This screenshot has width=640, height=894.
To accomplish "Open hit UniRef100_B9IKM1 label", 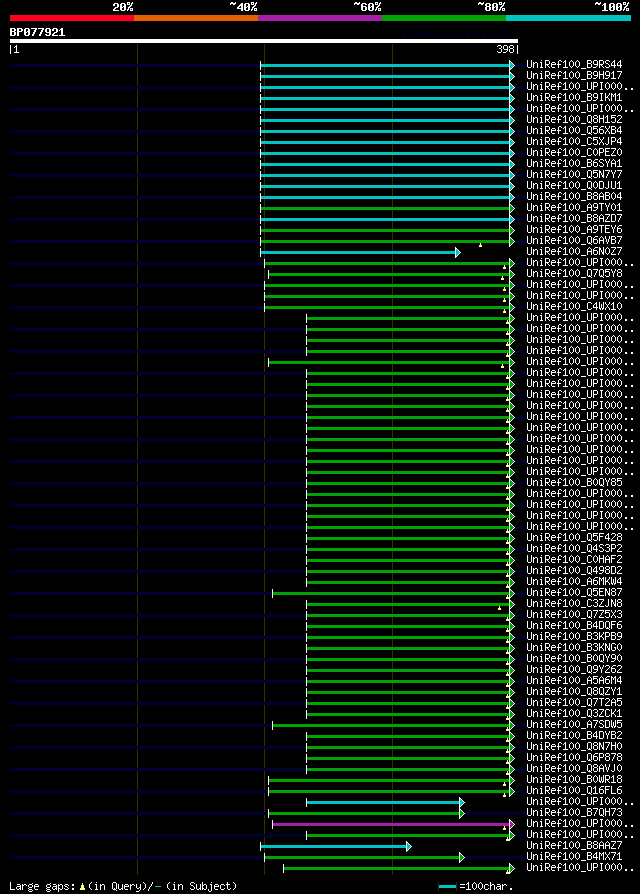I will pyautogui.click(x=574, y=97).
